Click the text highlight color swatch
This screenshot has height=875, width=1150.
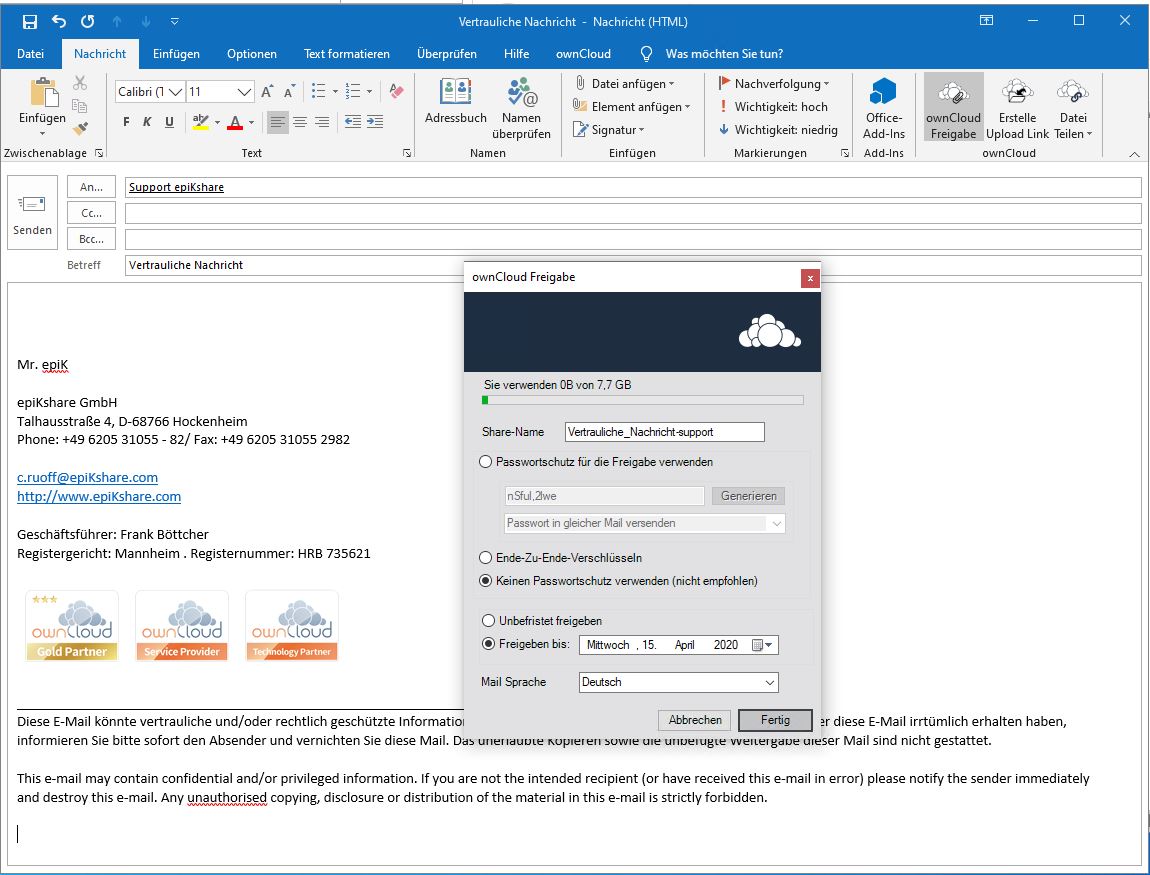[200, 122]
